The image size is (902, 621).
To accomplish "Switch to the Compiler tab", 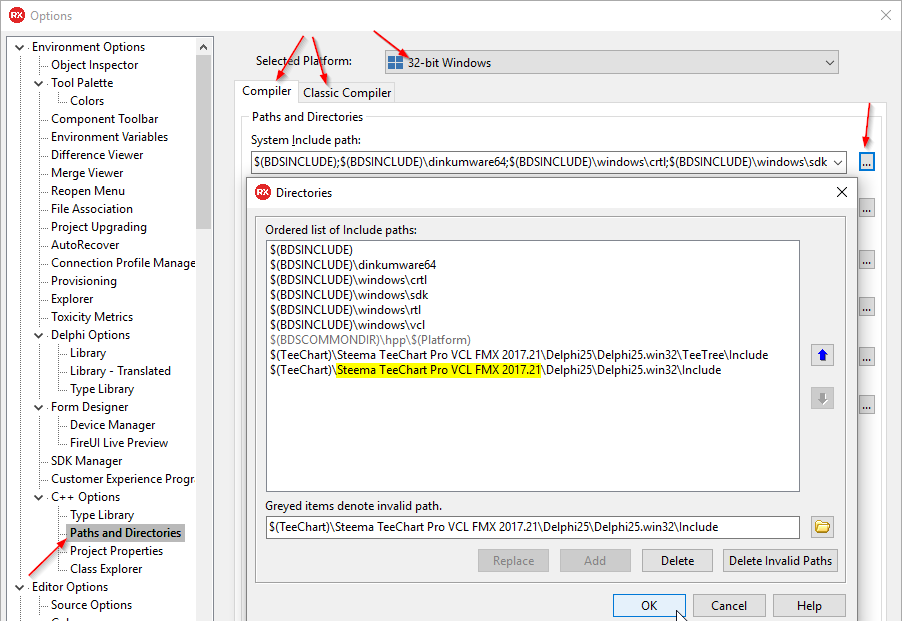I will pyautogui.click(x=266, y=91).
